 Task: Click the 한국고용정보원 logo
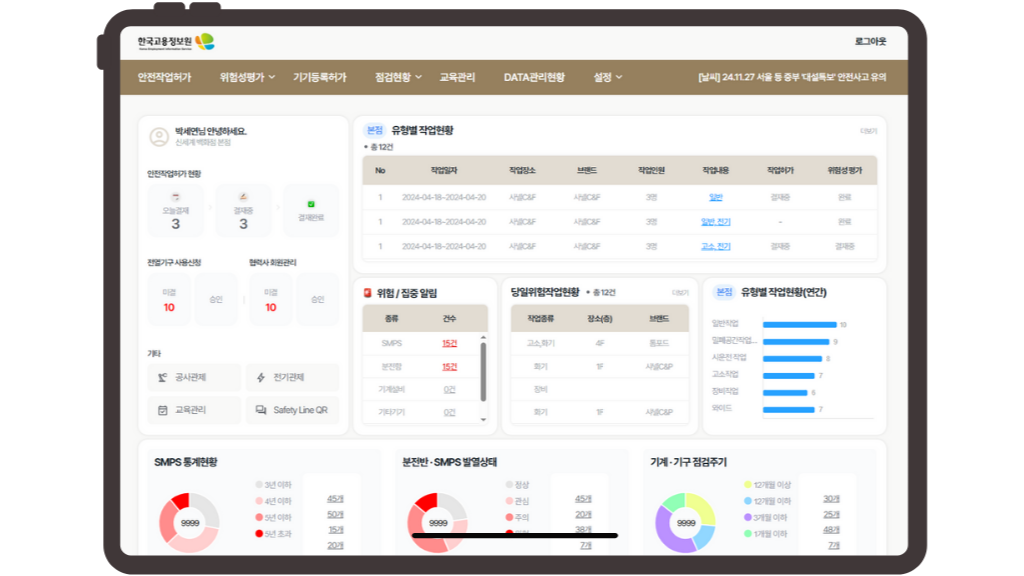pos(175,41)
